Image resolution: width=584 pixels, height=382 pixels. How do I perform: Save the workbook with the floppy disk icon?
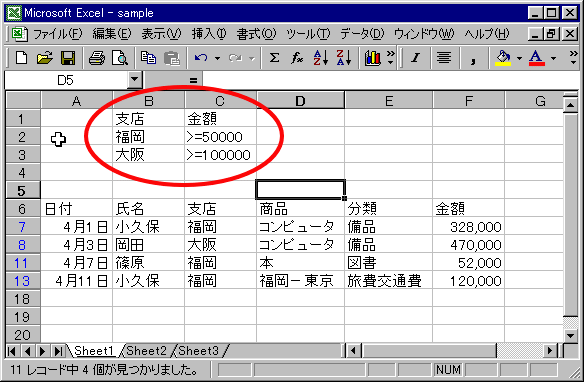click(68, 58)
